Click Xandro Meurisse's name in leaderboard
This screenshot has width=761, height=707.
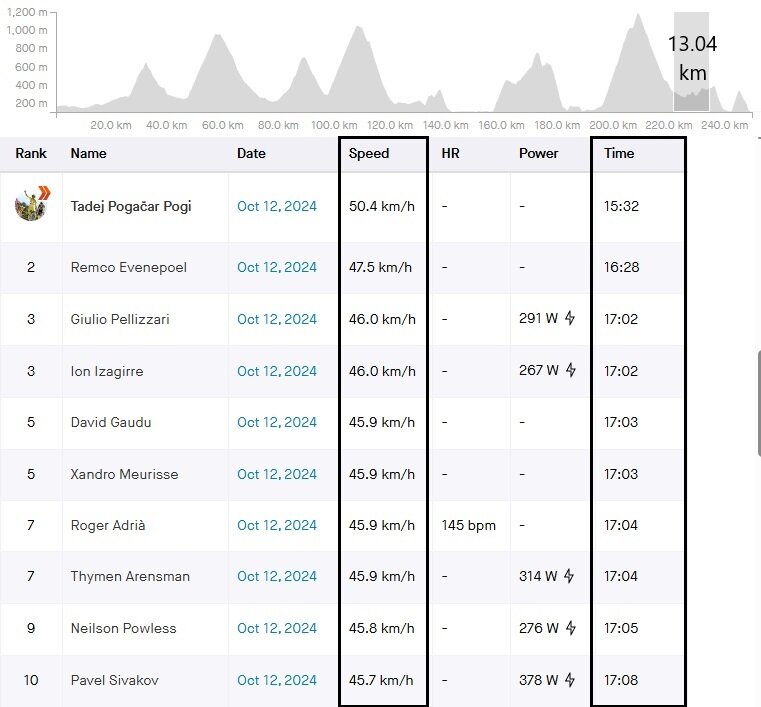pyautogui.click(x=124, y=474)
